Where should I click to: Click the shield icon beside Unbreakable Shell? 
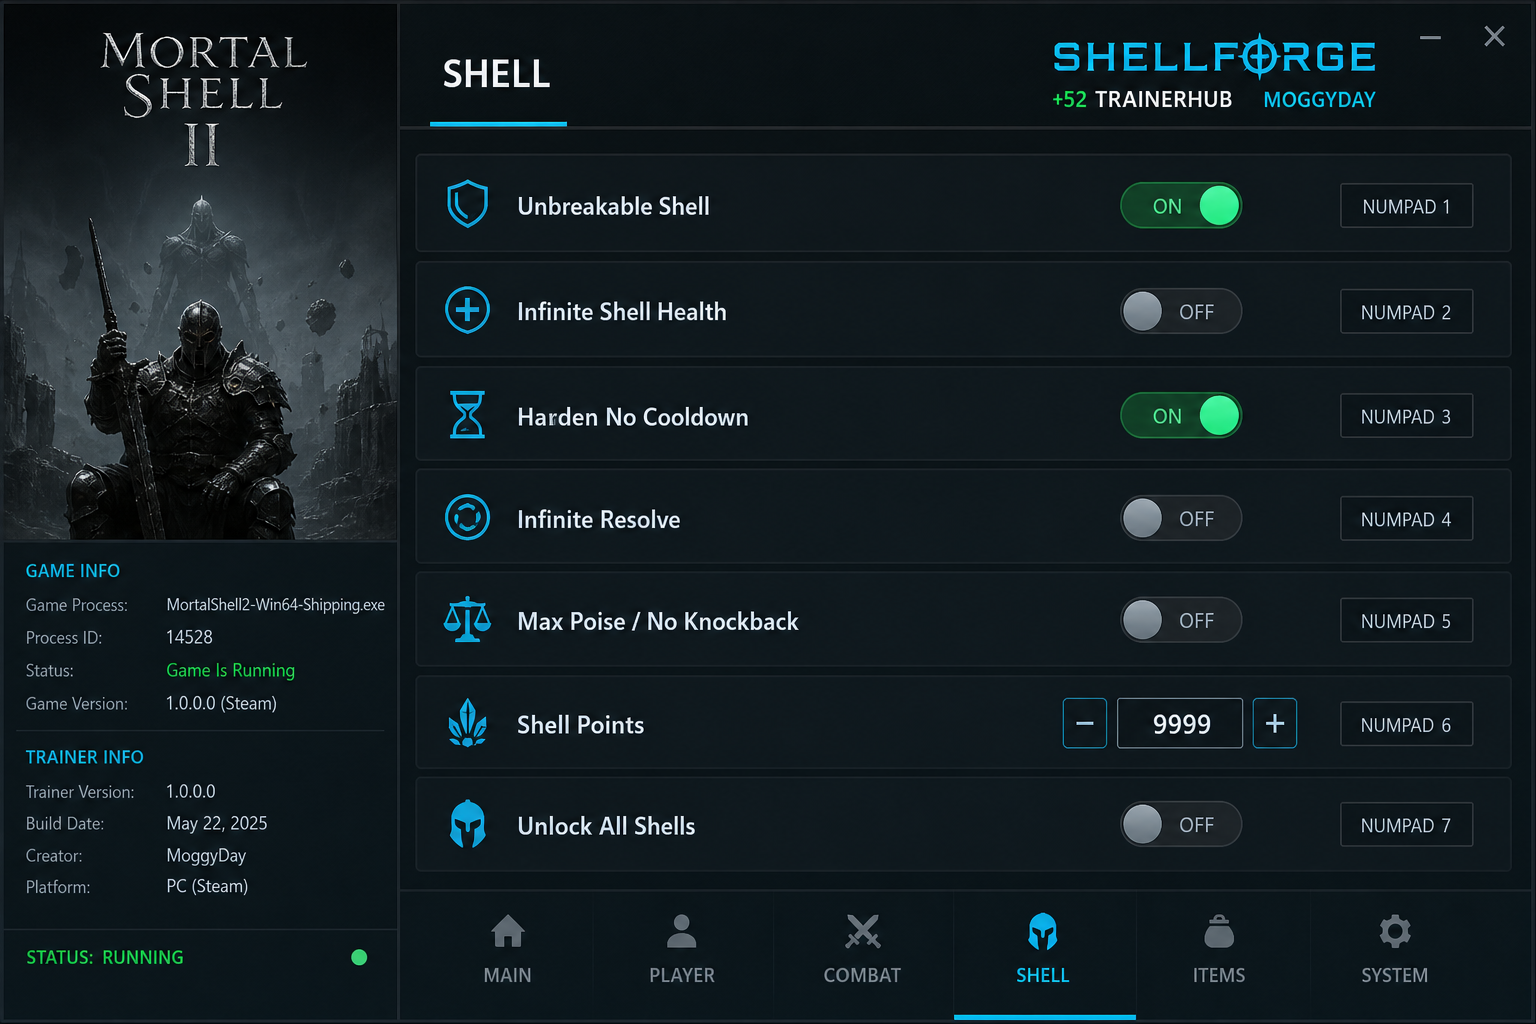tap(467, 205)
